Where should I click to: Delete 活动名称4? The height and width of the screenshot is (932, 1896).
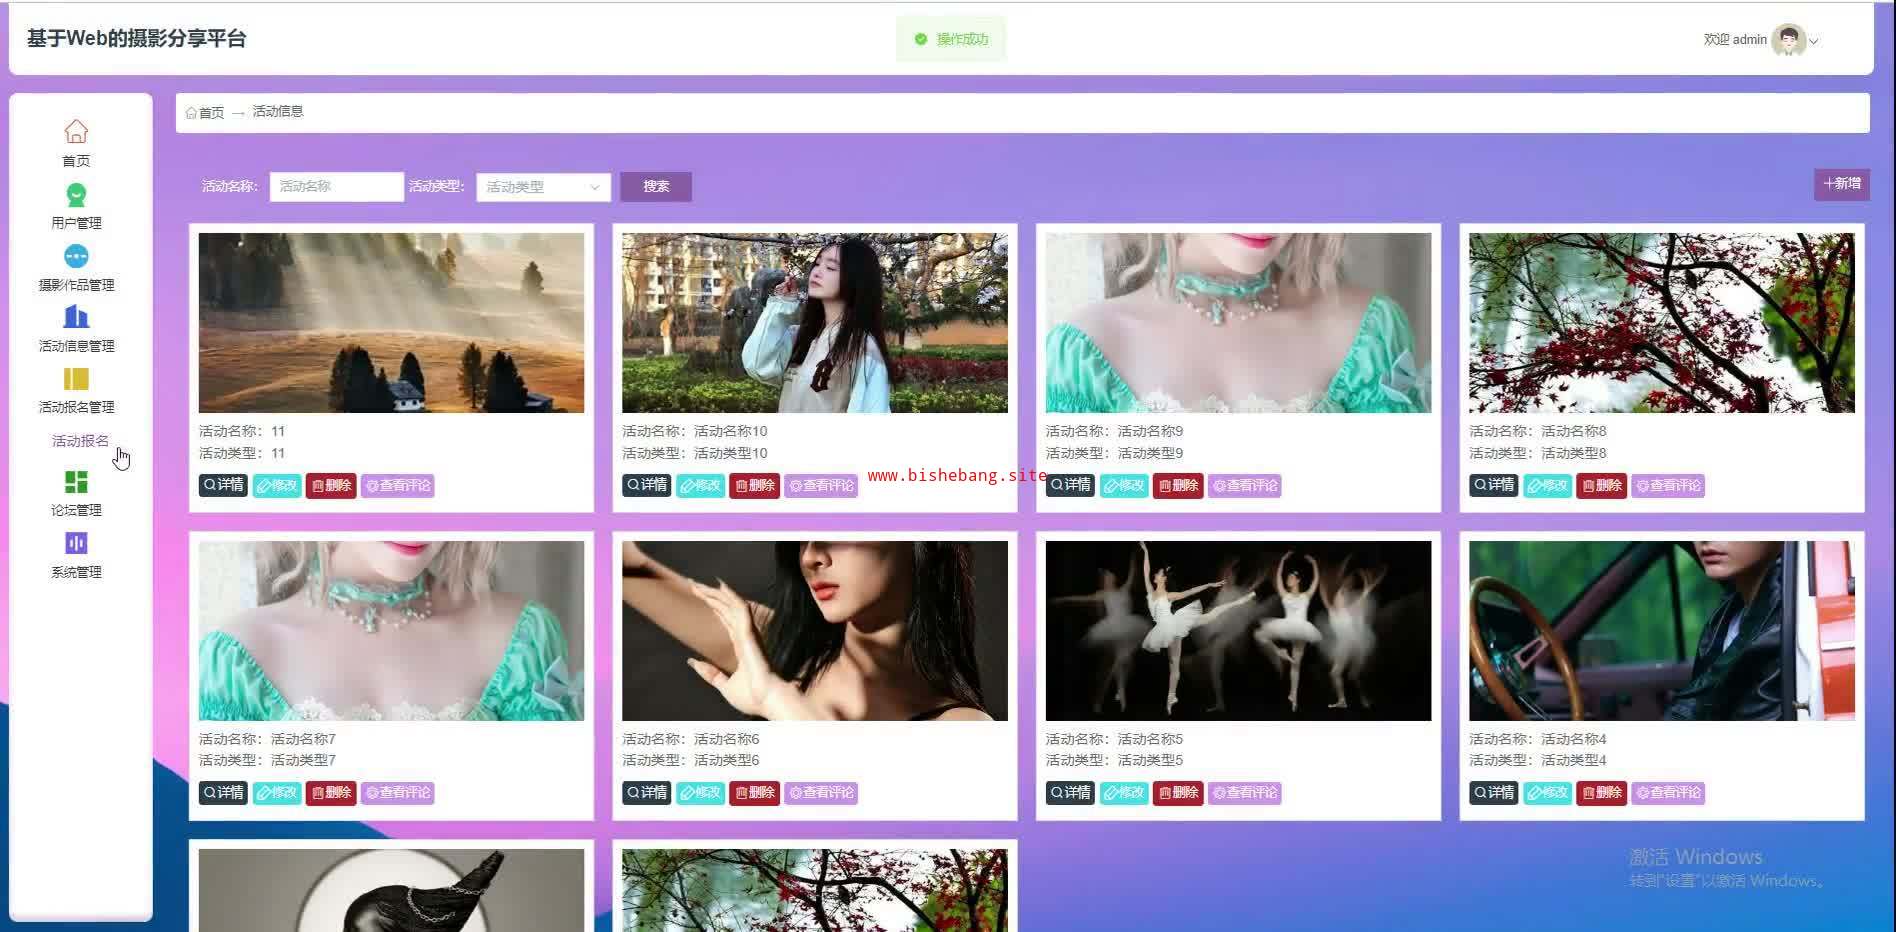click(1601, 793)
